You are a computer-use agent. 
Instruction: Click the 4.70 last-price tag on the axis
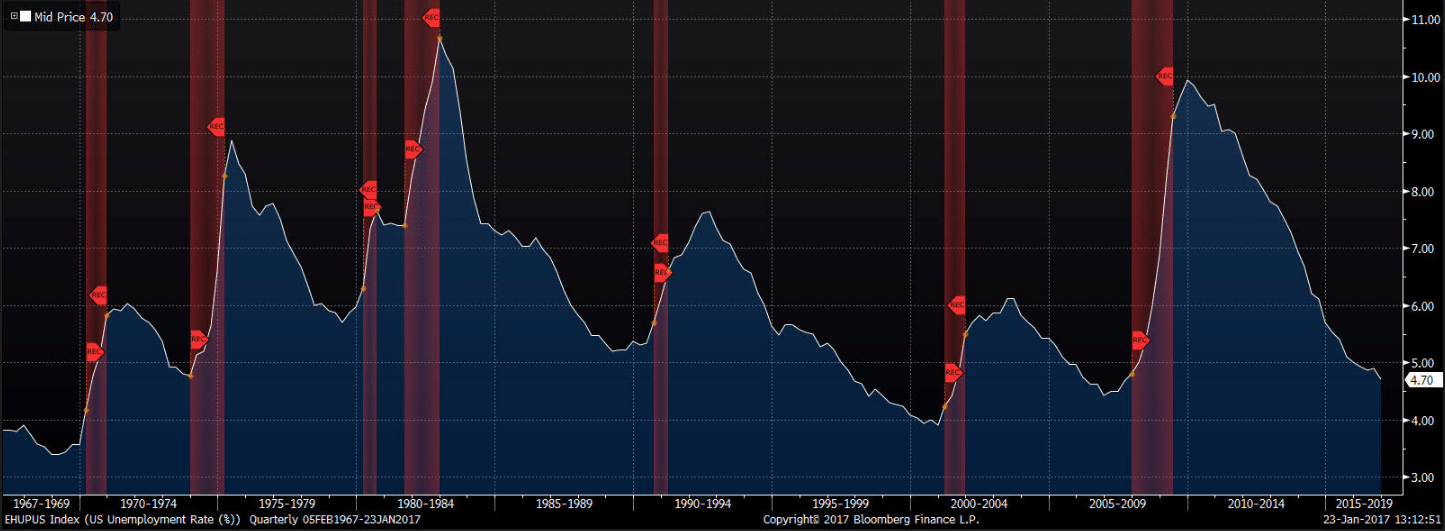click(x=1420, y=380)
